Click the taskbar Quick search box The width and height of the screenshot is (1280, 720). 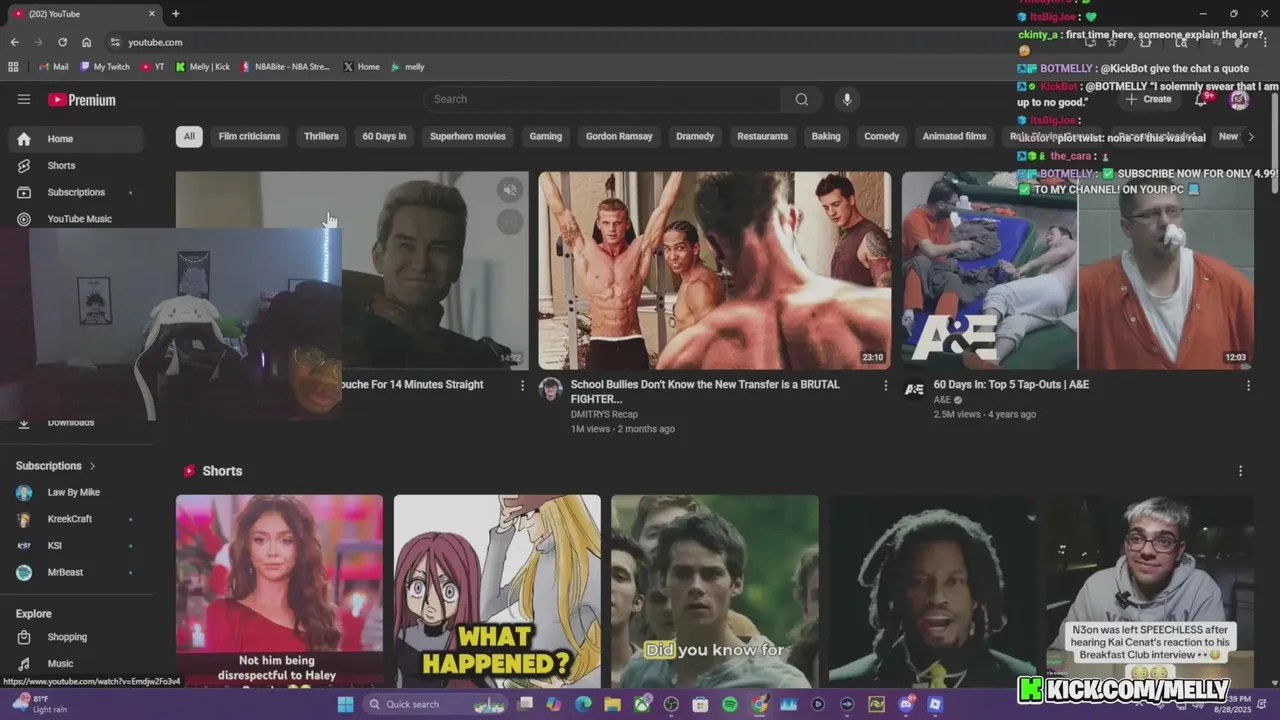click(435, 704)
